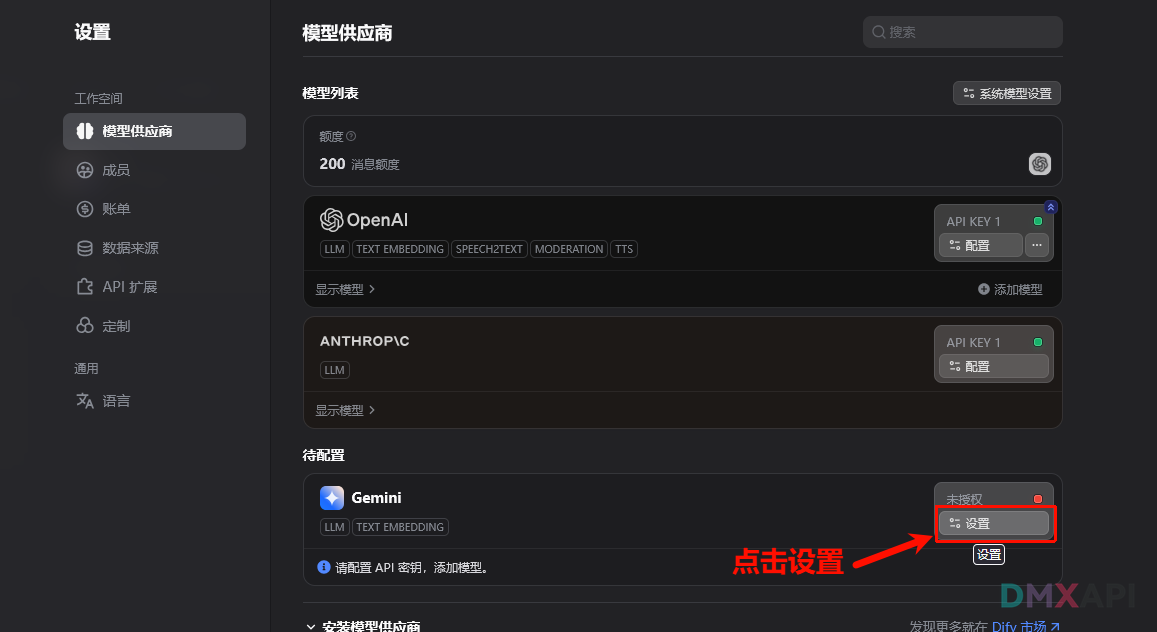Click the 搜索 input field
This screenshot has width=1157, height=632.
click(962, 32)
